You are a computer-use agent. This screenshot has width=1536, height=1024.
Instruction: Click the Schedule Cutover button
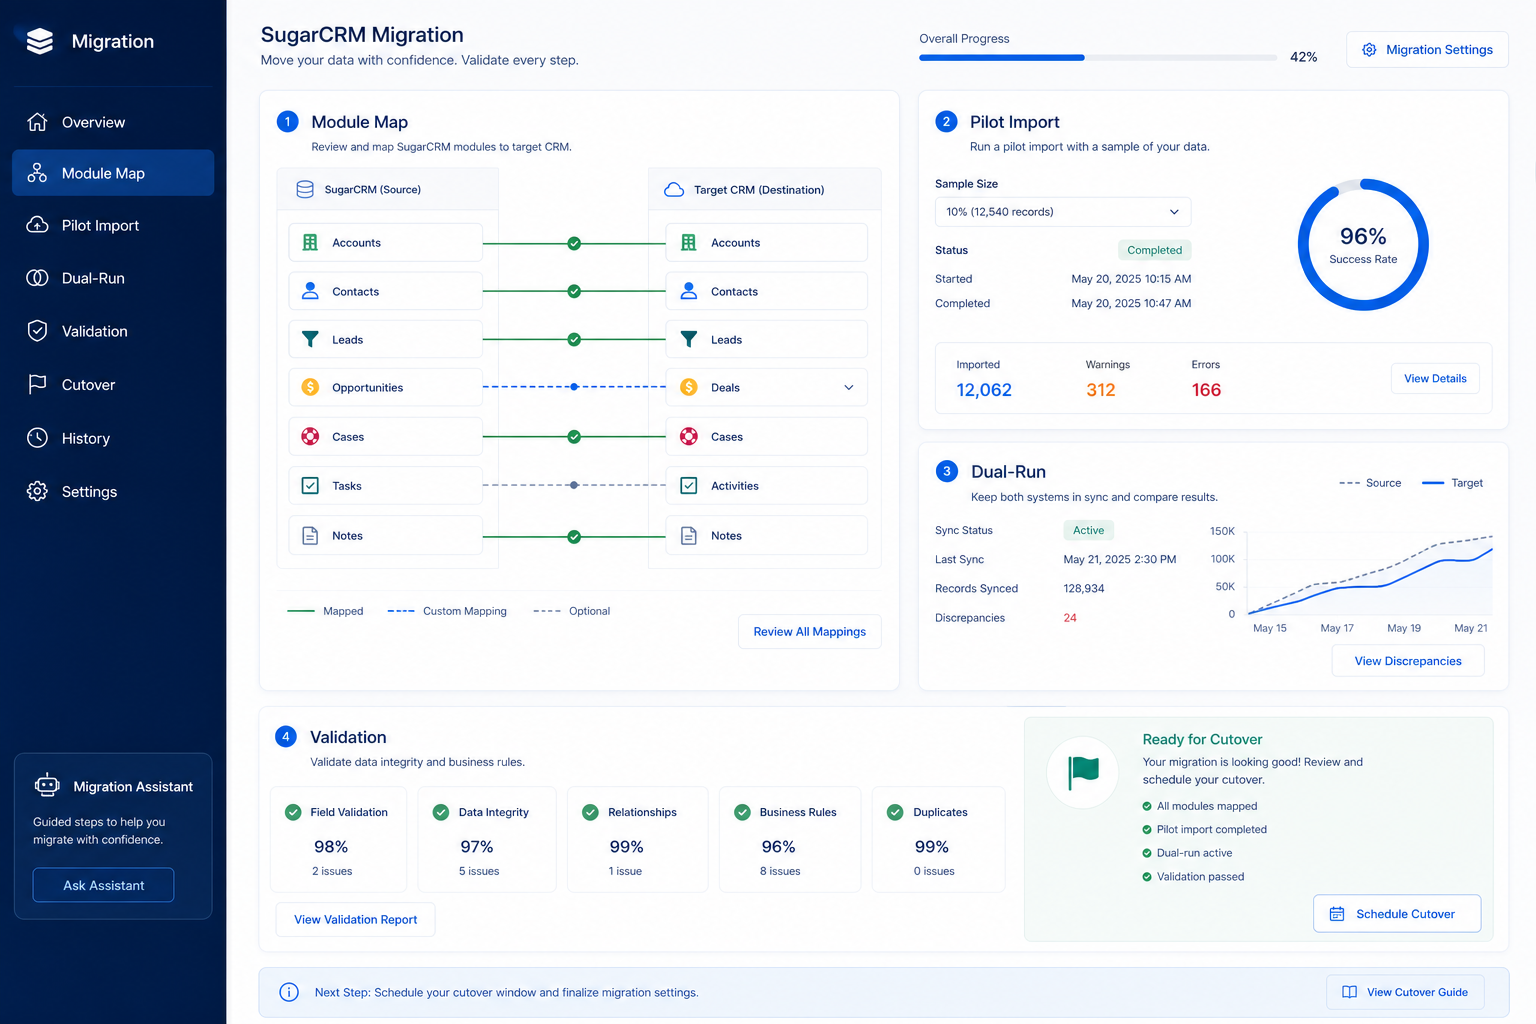coord(1397,913)
